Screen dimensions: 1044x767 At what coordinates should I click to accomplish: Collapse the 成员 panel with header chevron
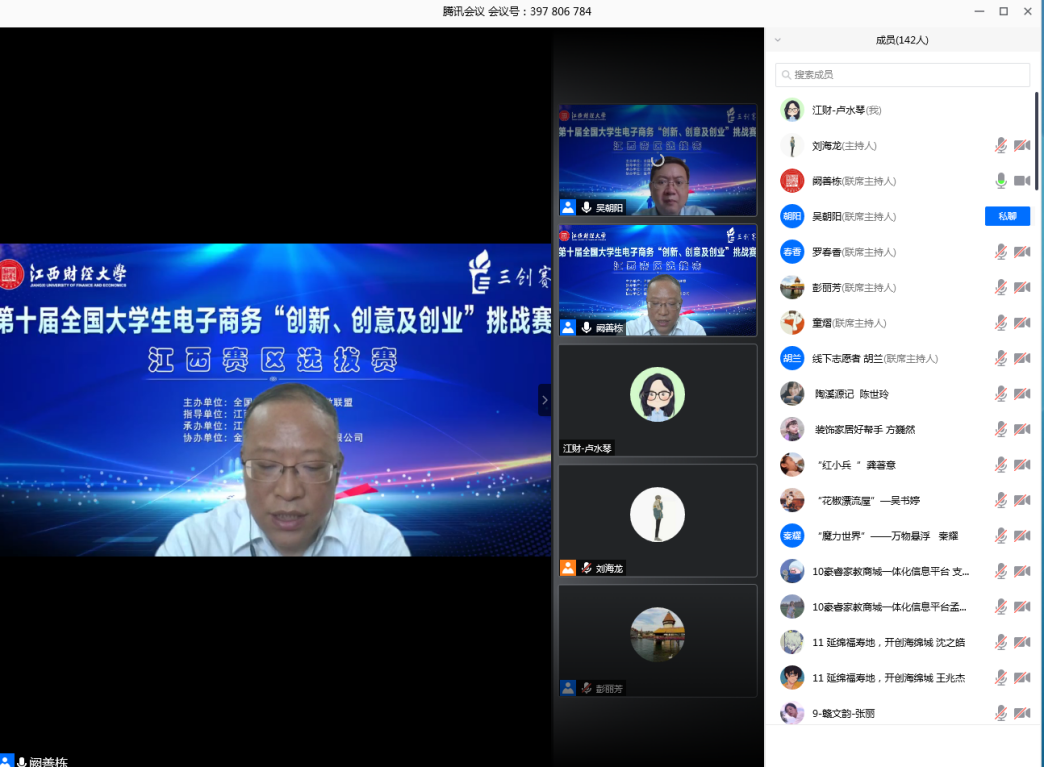click(x=777, y=40)
